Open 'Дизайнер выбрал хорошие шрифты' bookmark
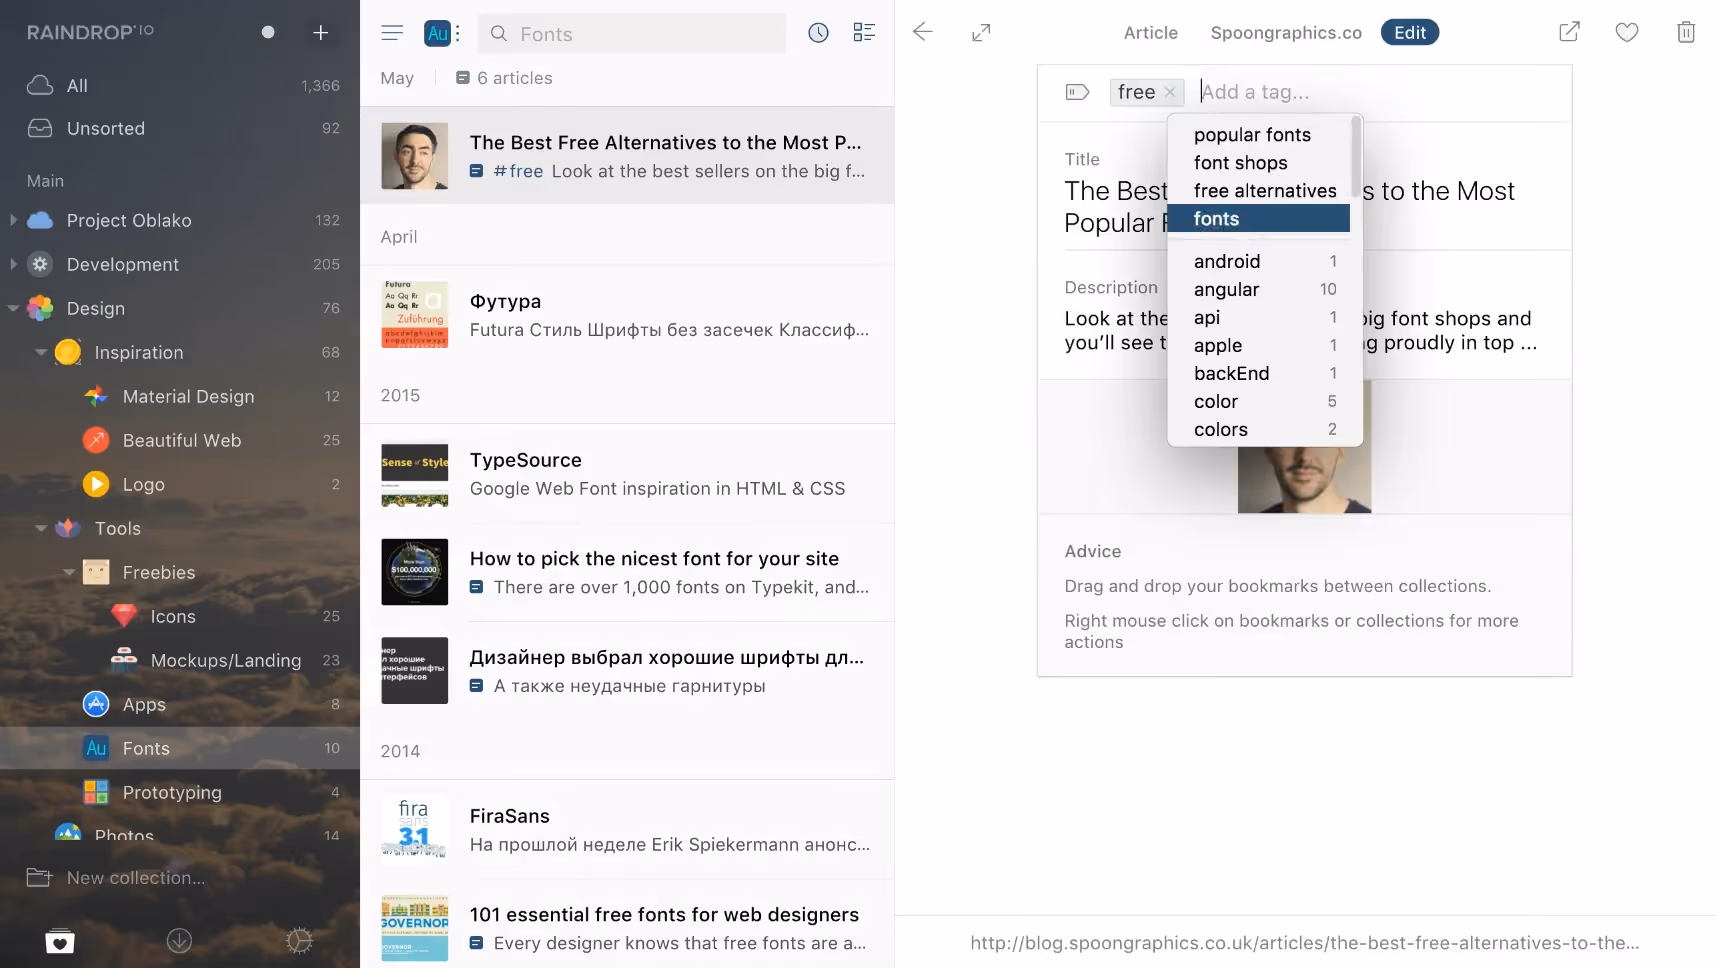The width and height of the screenshot is (1716, 968). 627,672
